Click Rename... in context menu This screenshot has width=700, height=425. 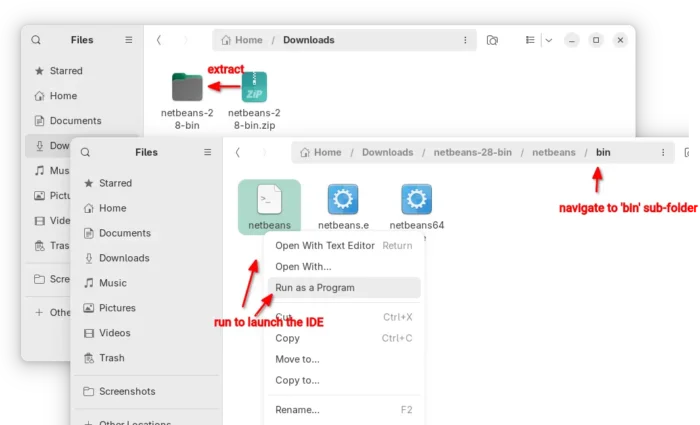[297, 410]
